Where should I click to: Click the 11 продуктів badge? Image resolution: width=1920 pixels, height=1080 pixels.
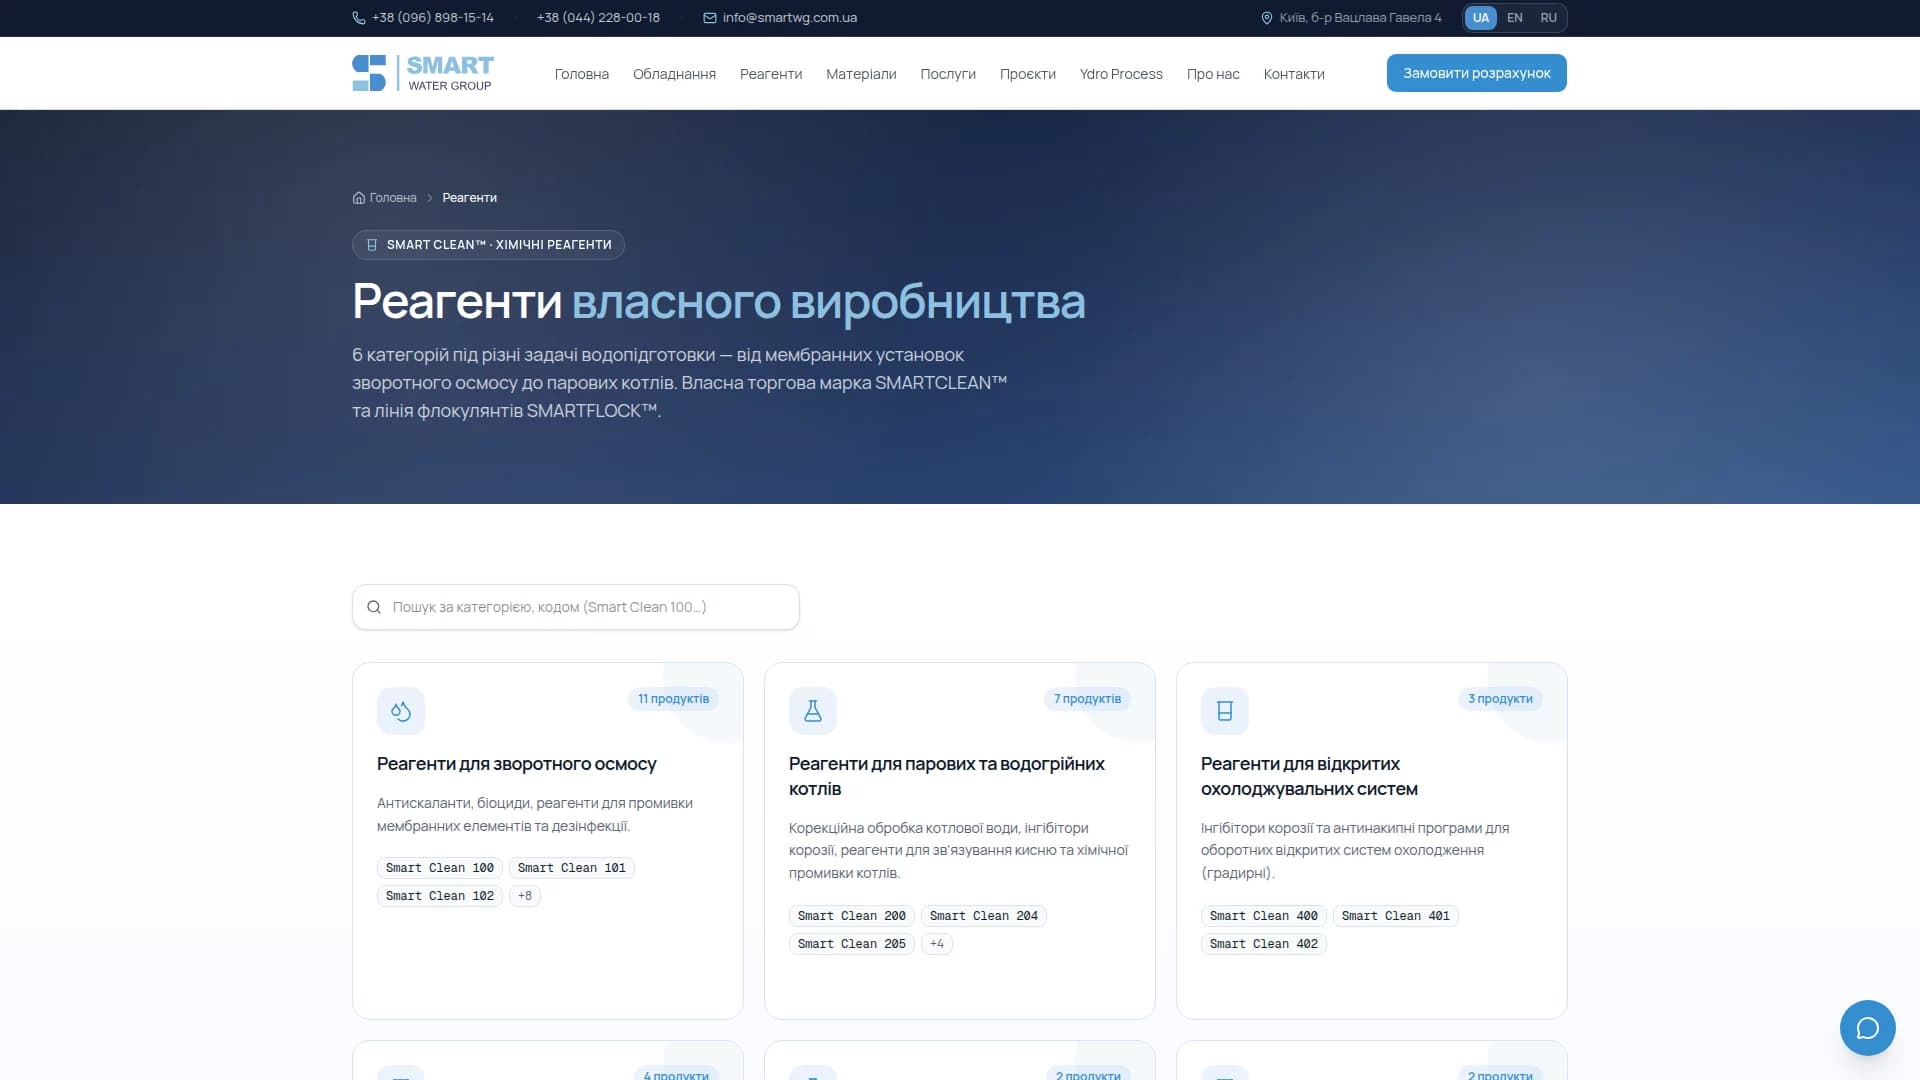tap(674, 699)
